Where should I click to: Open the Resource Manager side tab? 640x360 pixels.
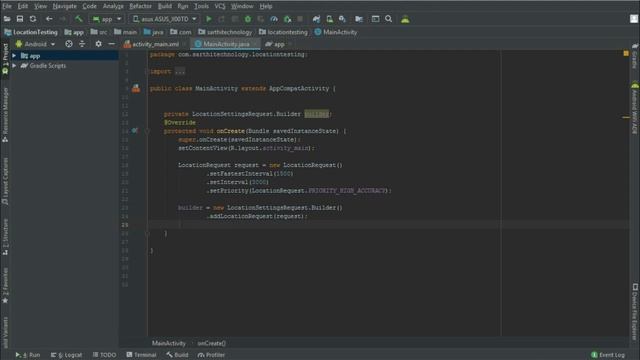pos(5,114)
